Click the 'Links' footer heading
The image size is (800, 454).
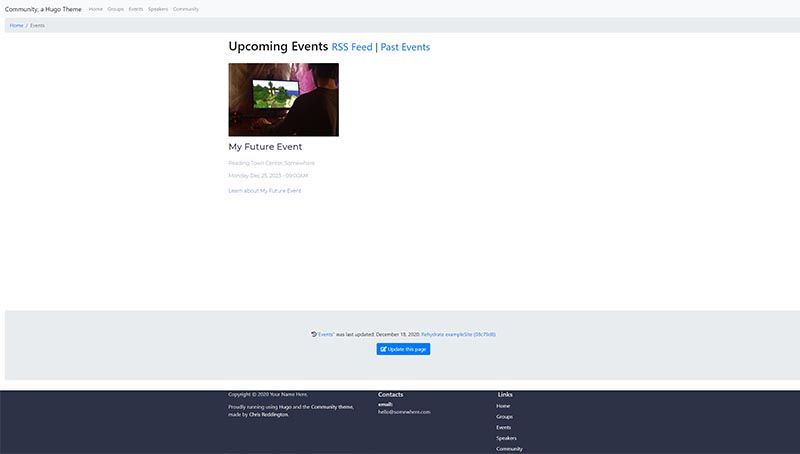(x=505, y=395)
